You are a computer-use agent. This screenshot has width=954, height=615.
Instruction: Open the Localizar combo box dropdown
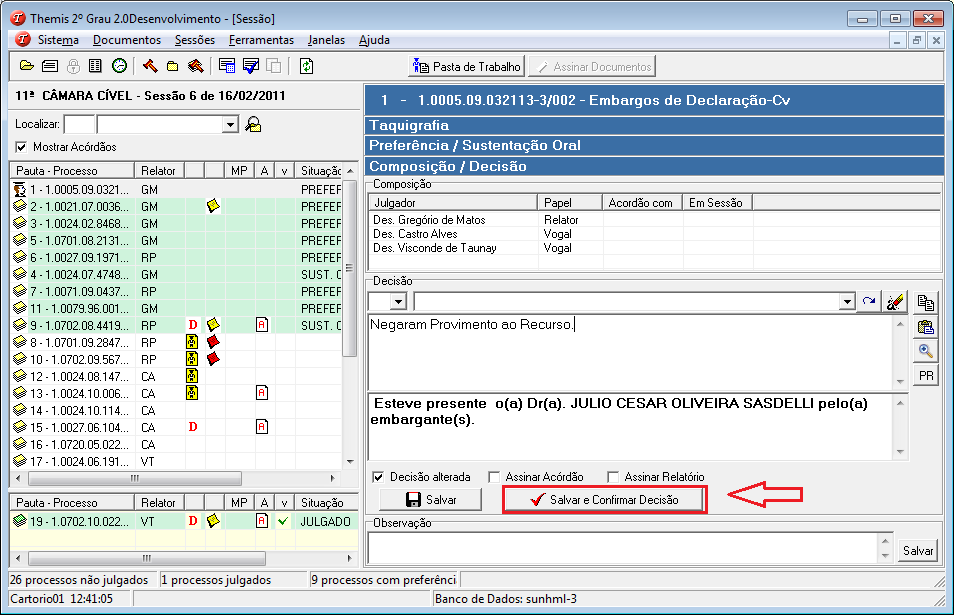coord(229,125)
